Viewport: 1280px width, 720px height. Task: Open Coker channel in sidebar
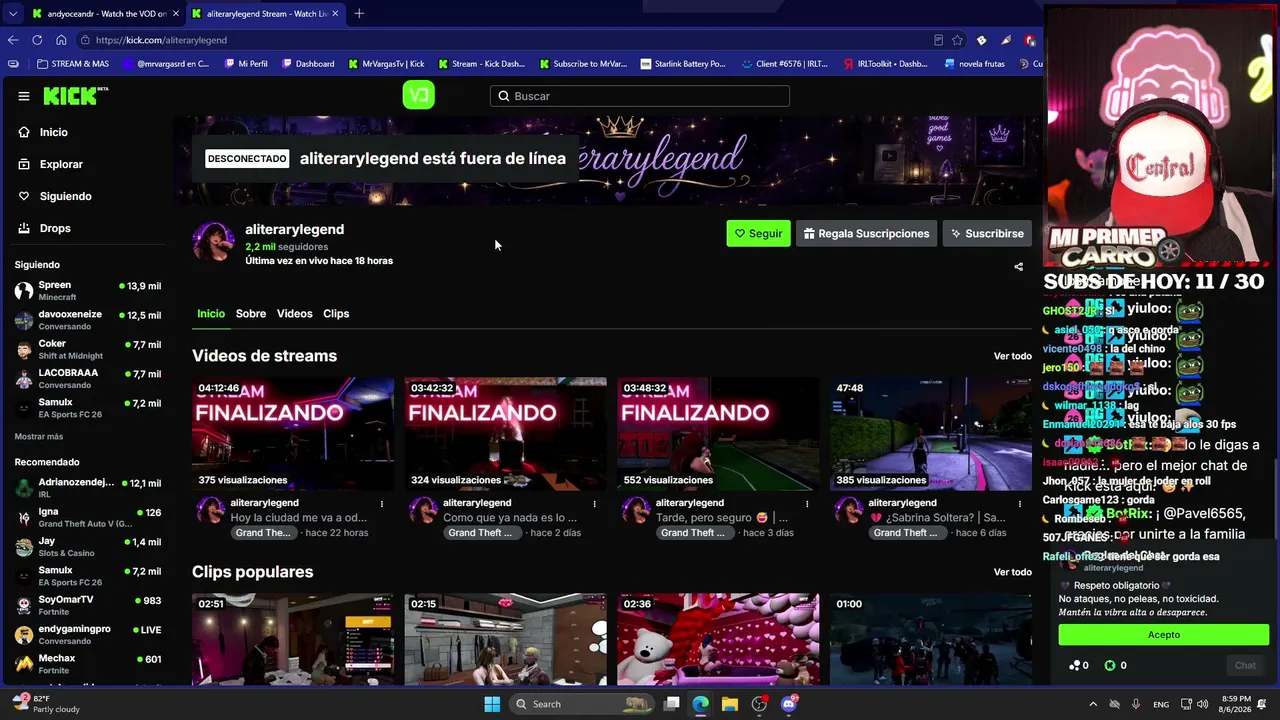pyautogui.click(x=88, y=349)
